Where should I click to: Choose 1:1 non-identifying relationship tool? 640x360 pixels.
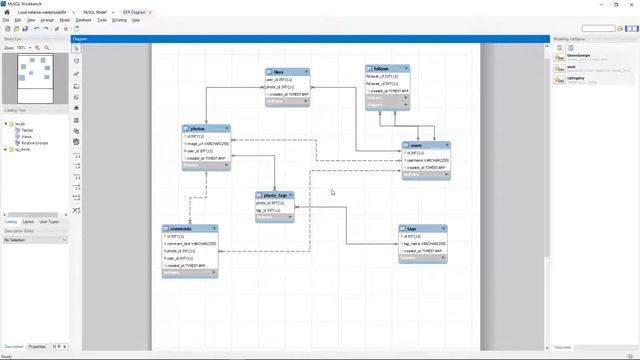[76, 156]
